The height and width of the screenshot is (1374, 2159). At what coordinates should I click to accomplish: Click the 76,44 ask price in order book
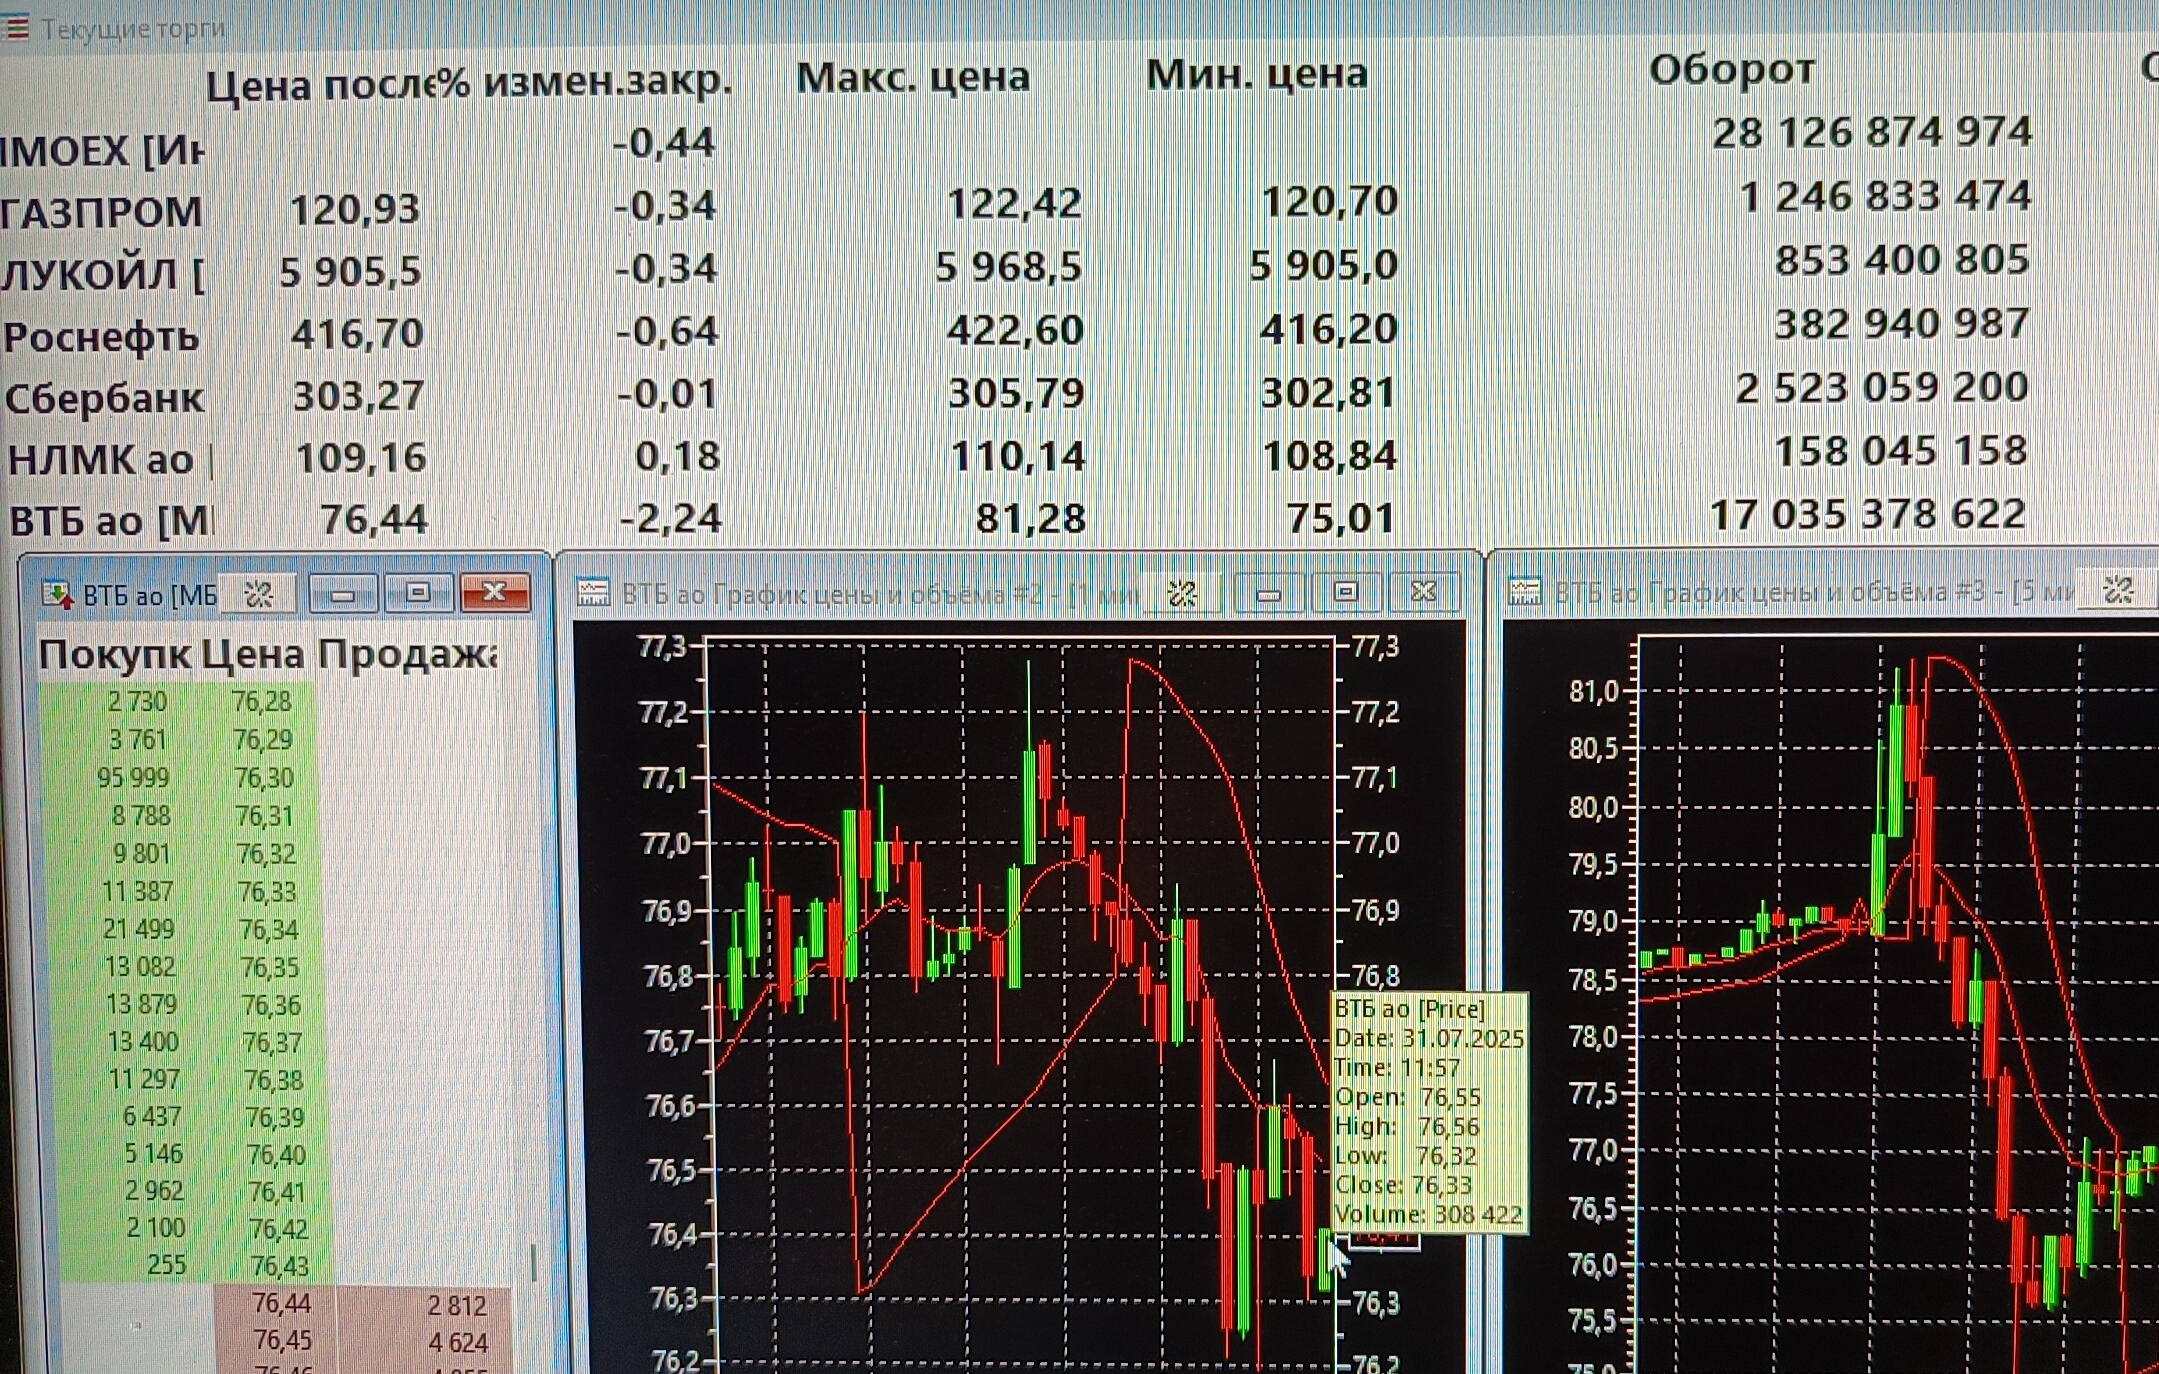coord(281,1303)
